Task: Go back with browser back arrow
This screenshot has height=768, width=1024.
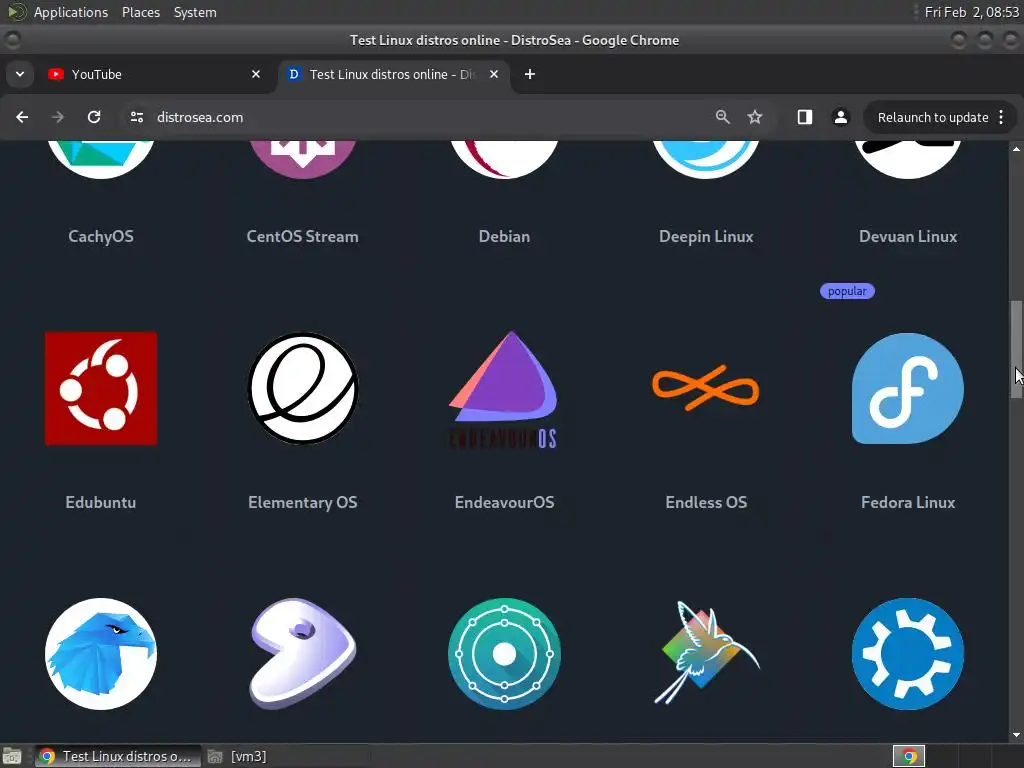Action: [22, 117]
